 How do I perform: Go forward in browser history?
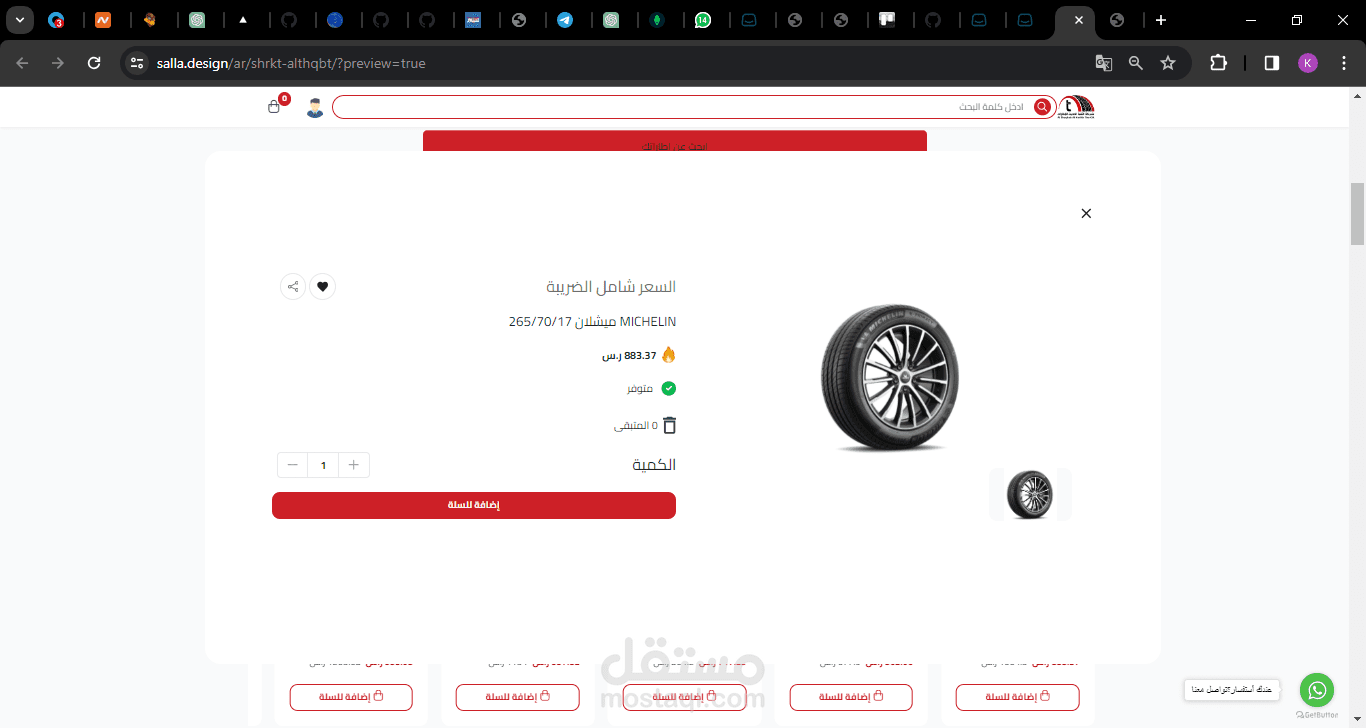(58, 63)
